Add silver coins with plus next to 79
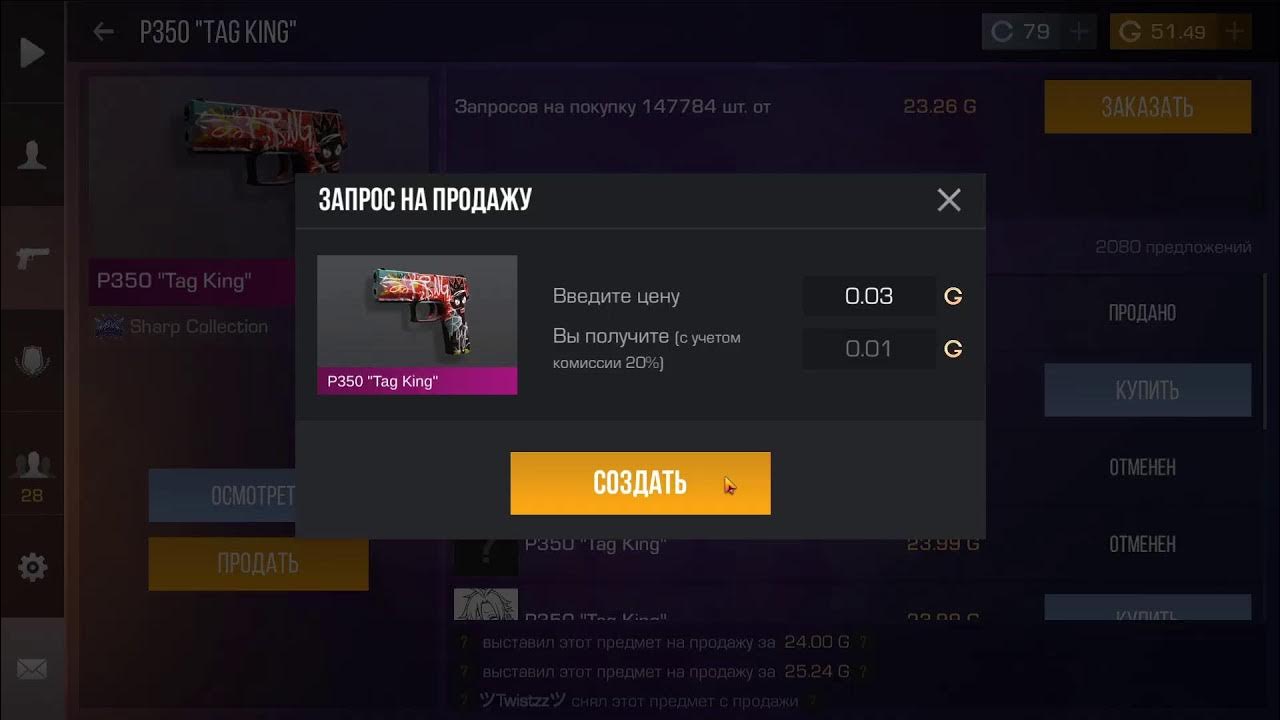This screenshot has width=1280, height=720. [1079, 32]
